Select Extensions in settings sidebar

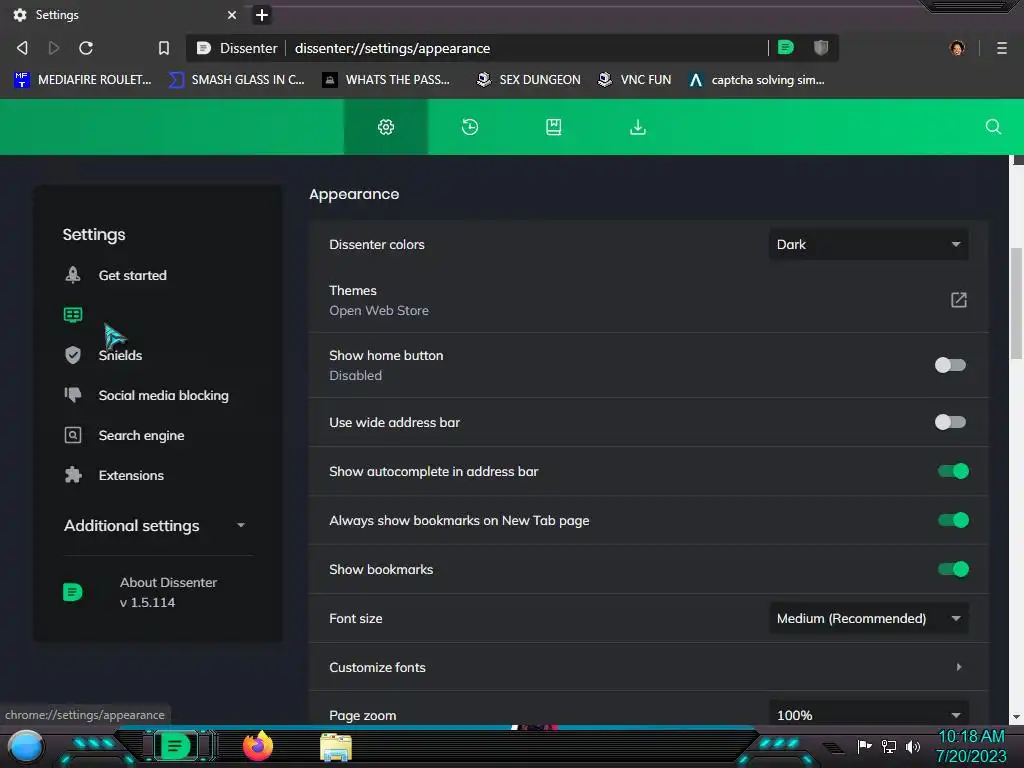[x=131, y=475]
